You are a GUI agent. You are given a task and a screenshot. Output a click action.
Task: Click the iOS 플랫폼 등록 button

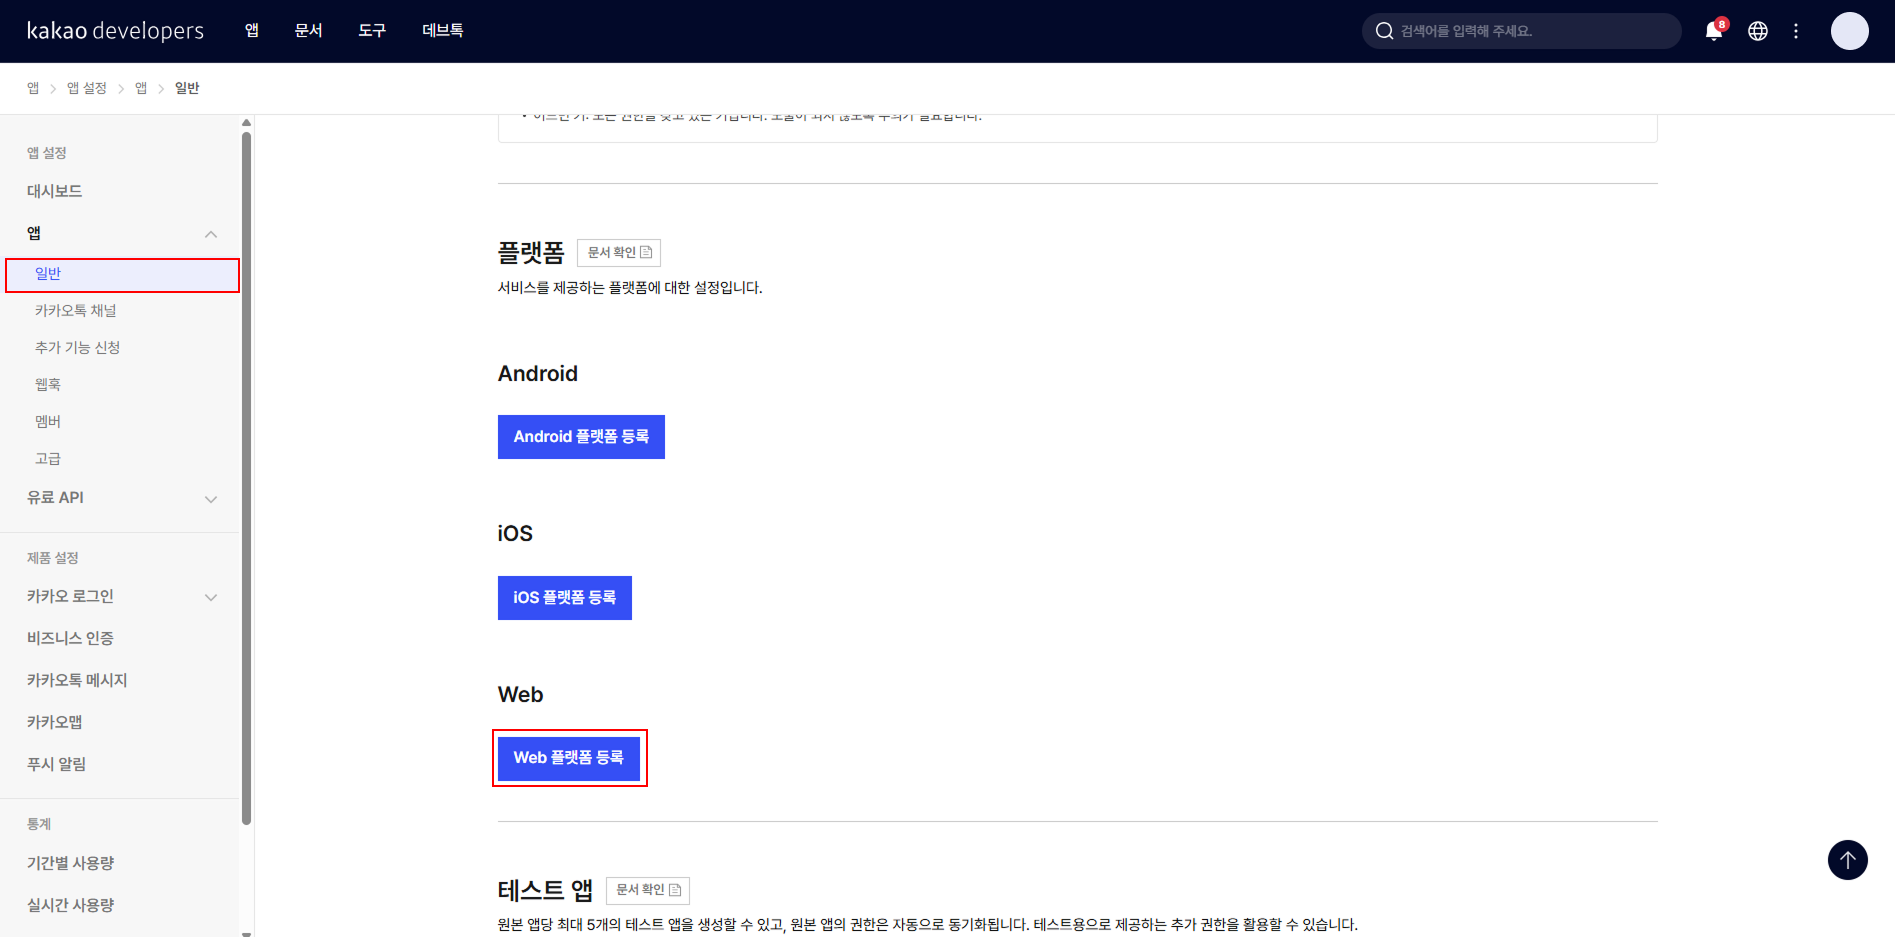(x=565, y=598)
